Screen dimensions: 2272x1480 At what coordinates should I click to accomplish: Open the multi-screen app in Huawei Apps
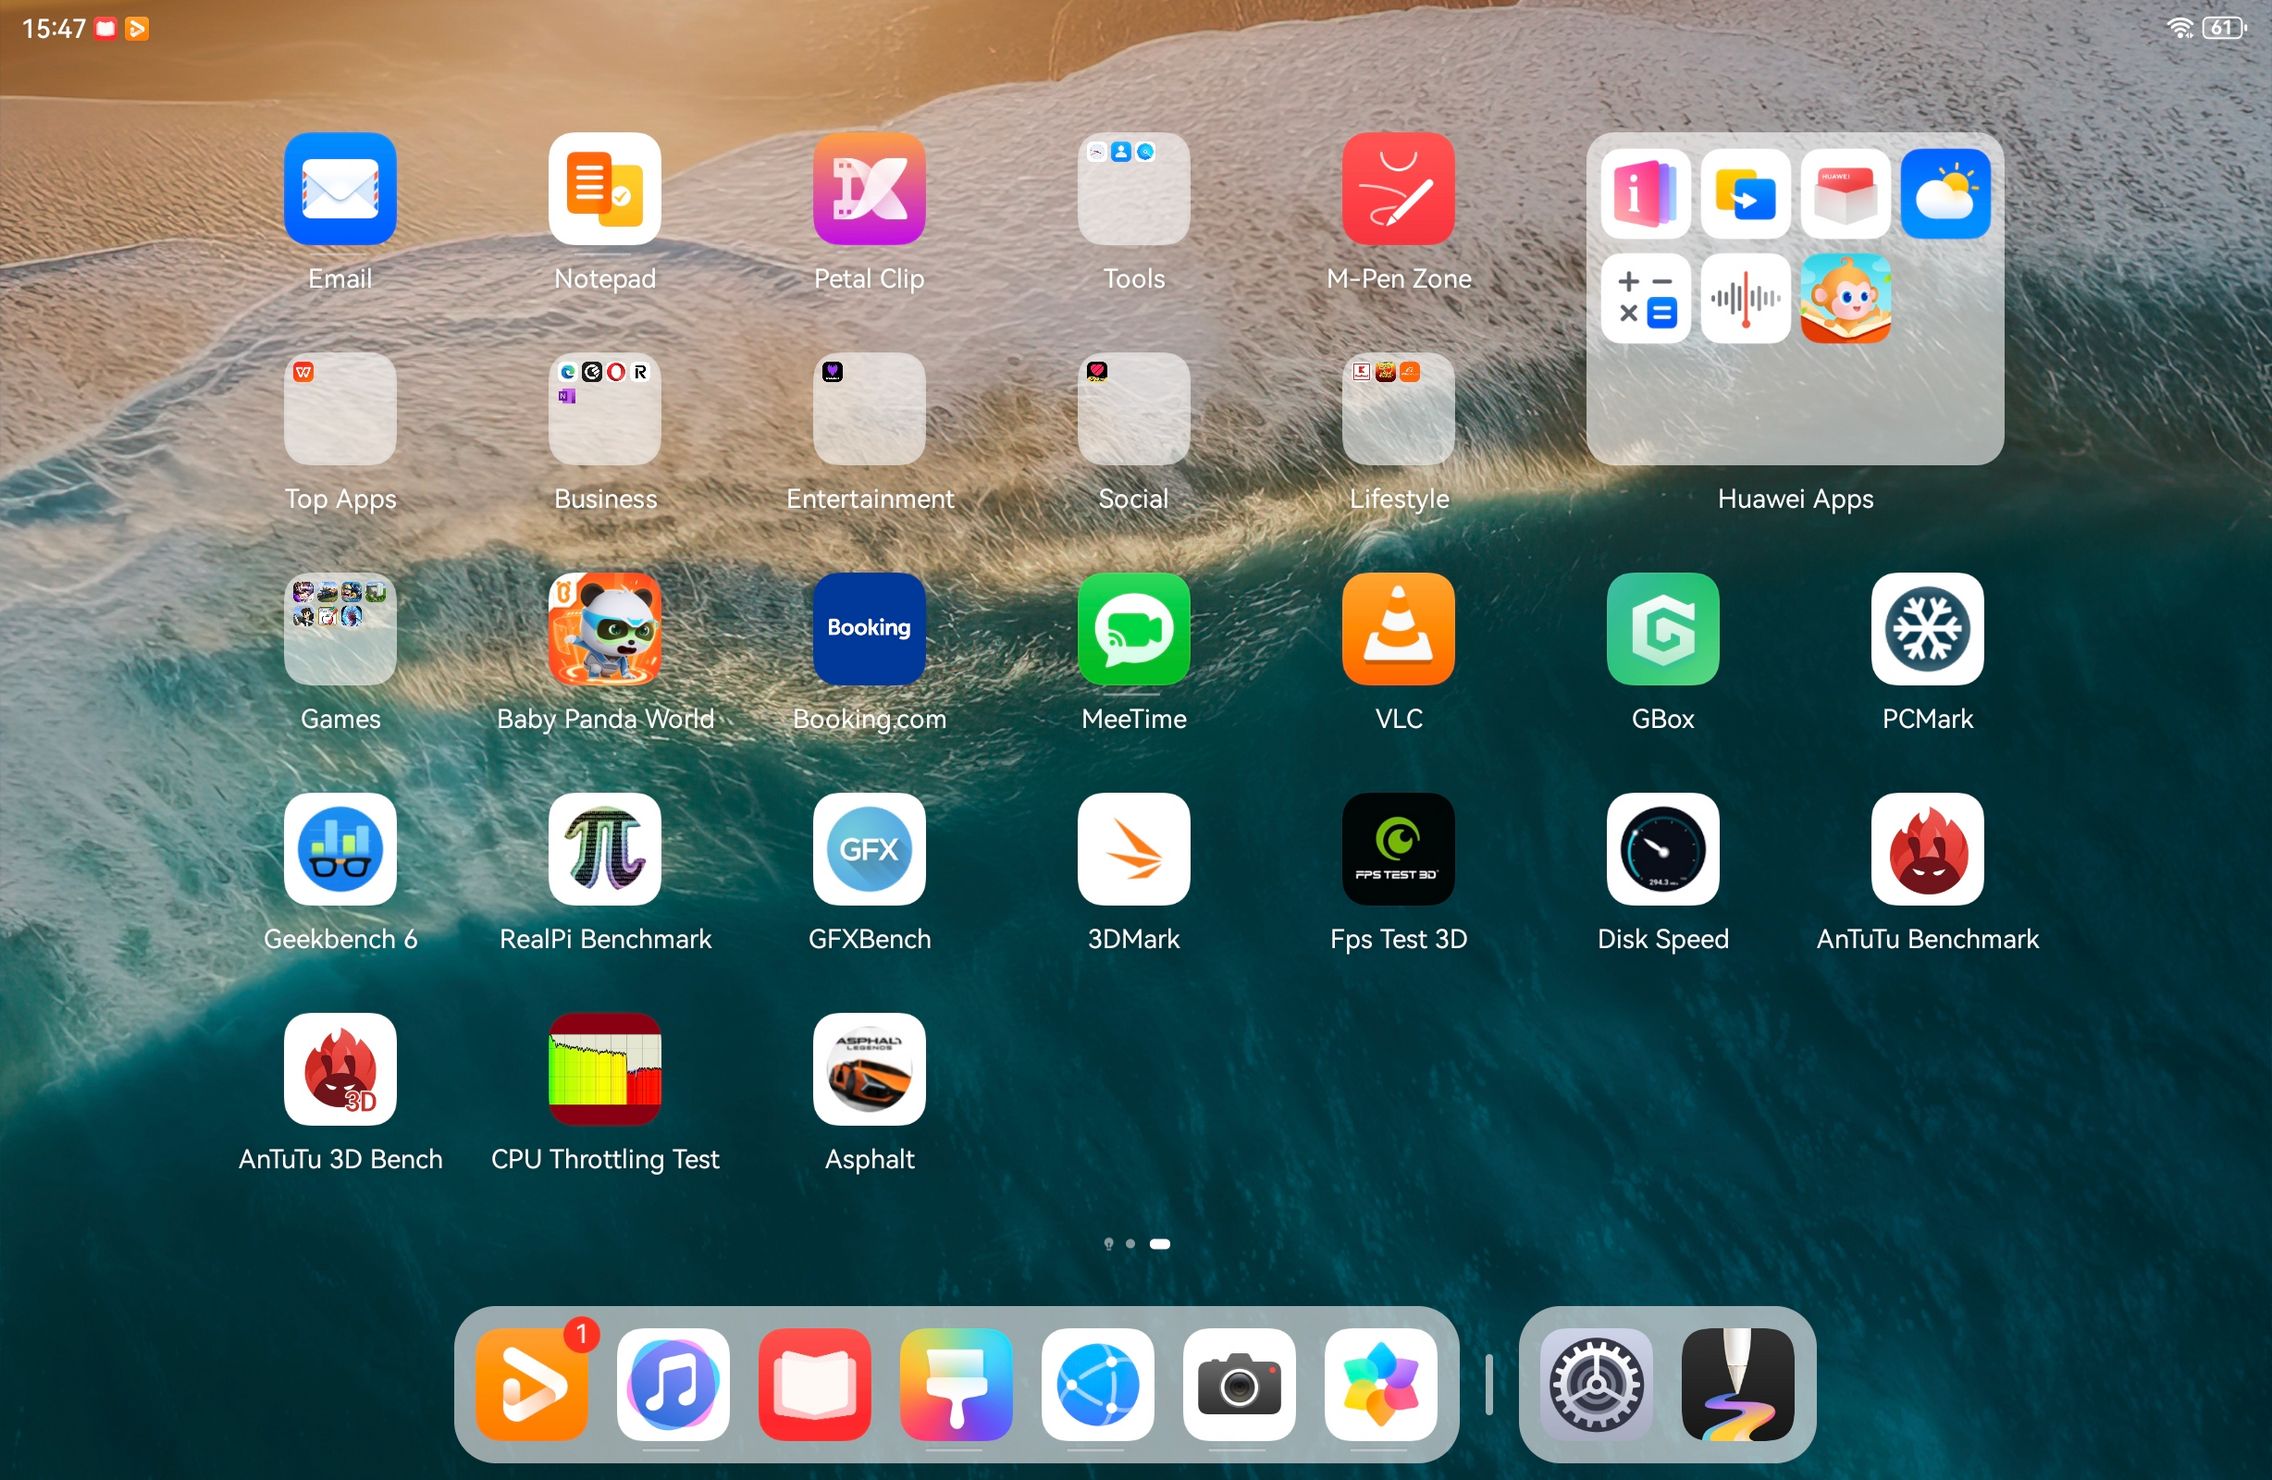tap(1745, 194)
